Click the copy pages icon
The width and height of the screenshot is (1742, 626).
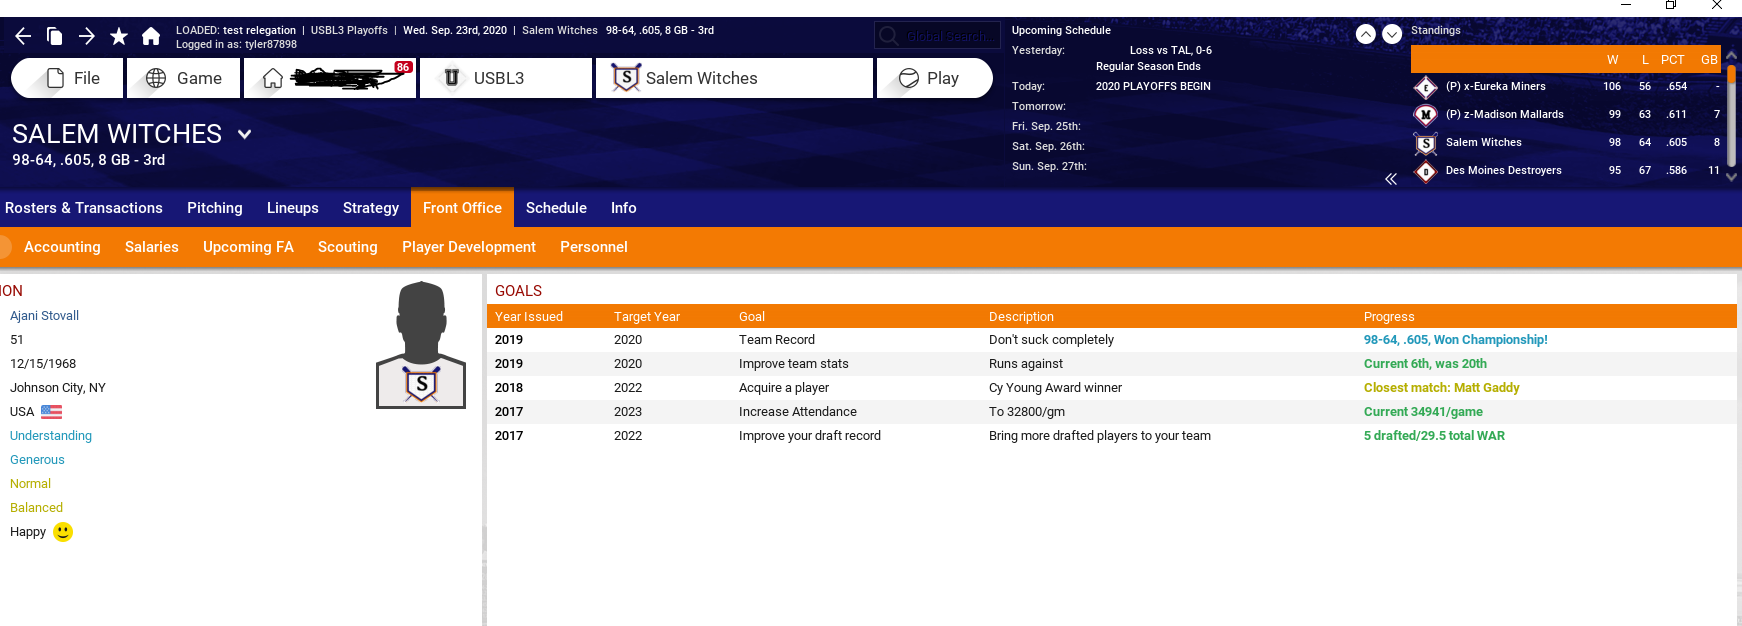[55, 37]
